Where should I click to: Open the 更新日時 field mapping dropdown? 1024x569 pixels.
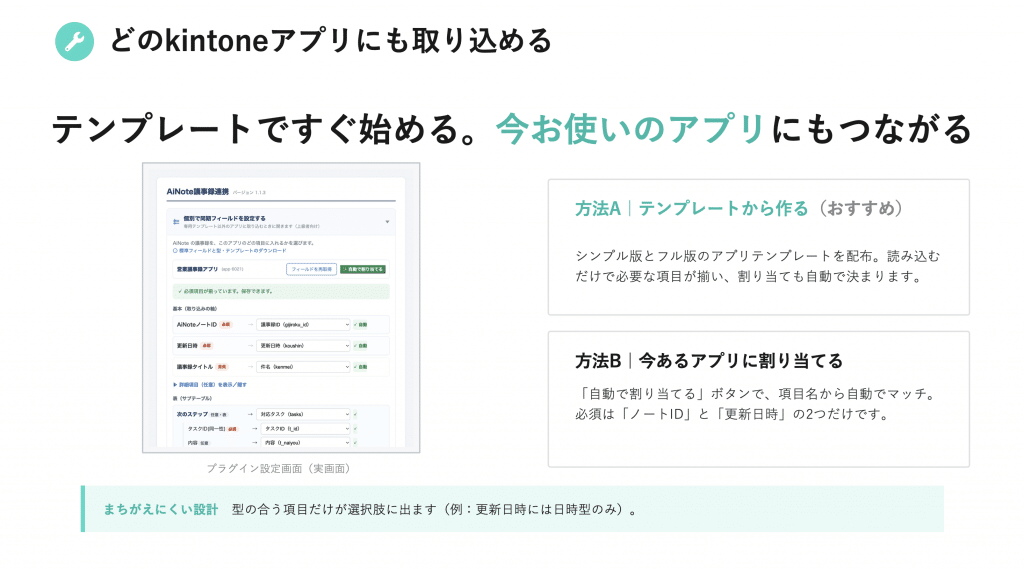pos(304,346)
